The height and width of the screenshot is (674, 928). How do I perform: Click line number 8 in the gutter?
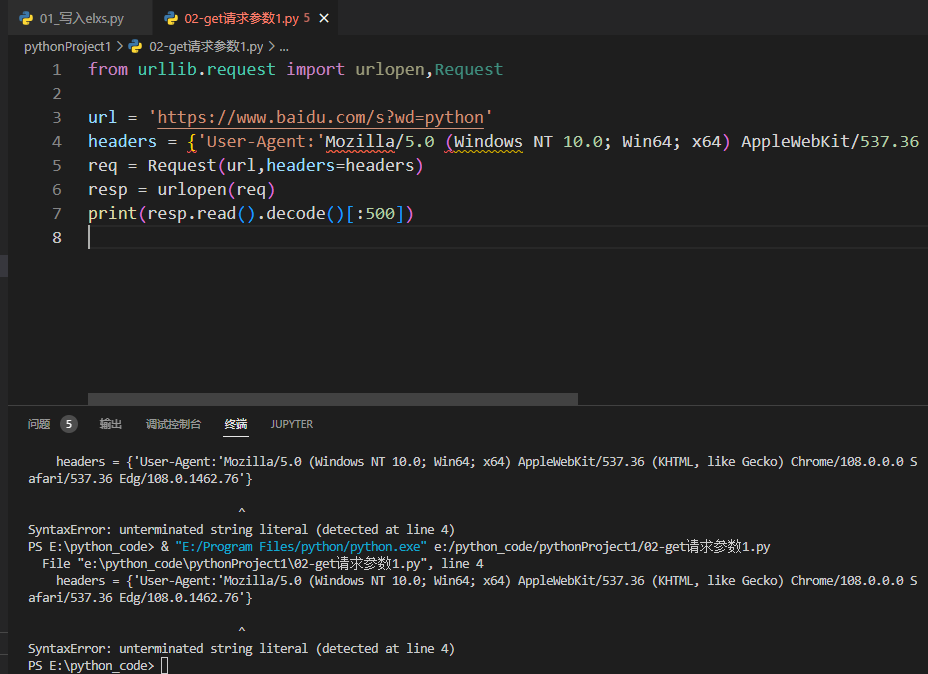click(x=57, y=238)
